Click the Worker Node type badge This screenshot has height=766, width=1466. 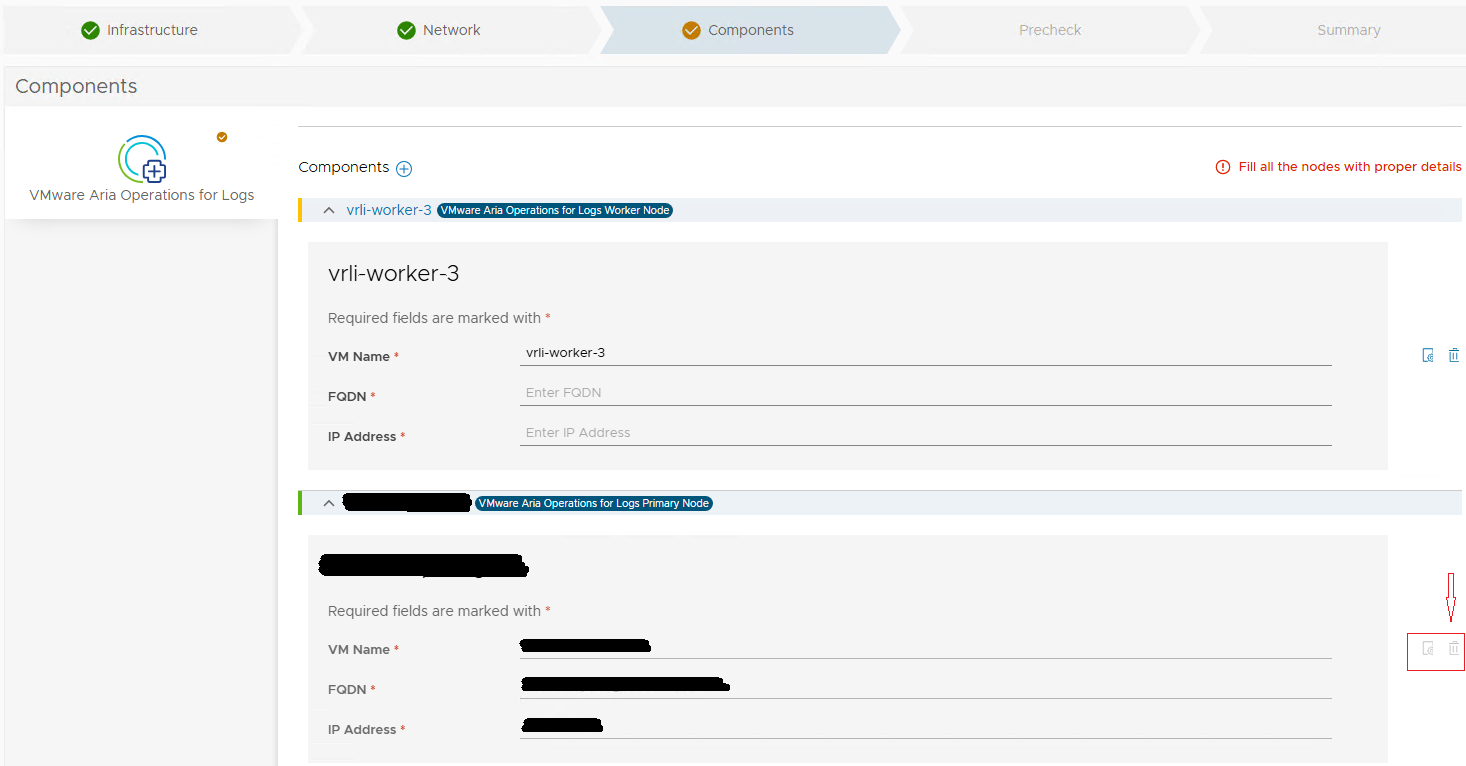(x=555, y=211)
